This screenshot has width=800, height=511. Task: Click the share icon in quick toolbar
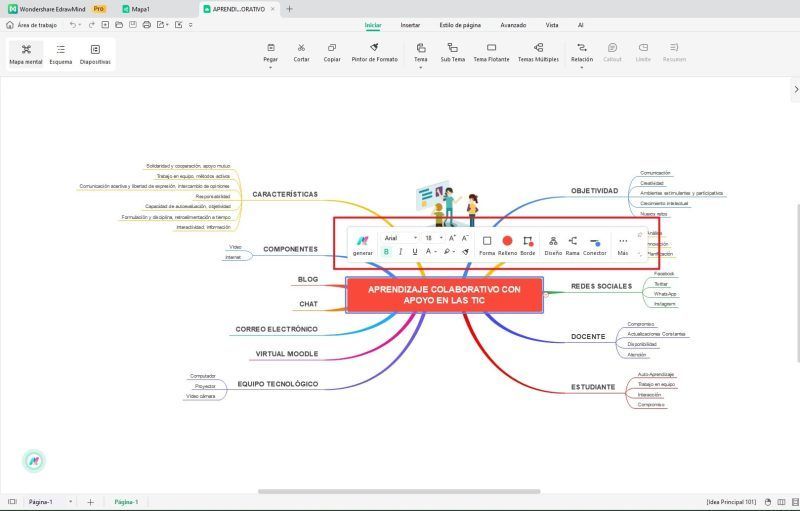coord(179,24)
